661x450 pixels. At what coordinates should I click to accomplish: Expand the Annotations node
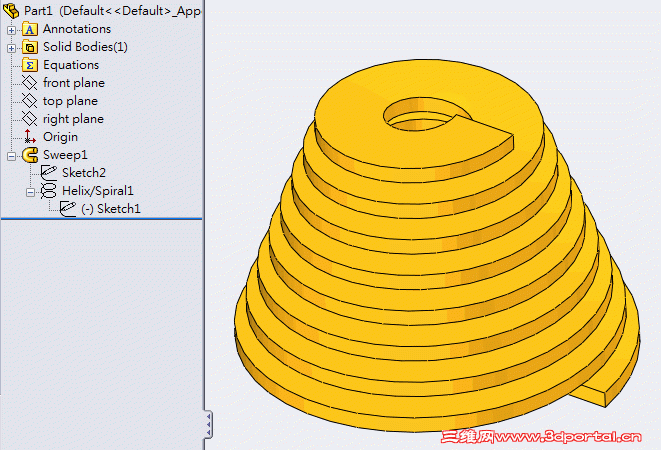click(11, 30)
